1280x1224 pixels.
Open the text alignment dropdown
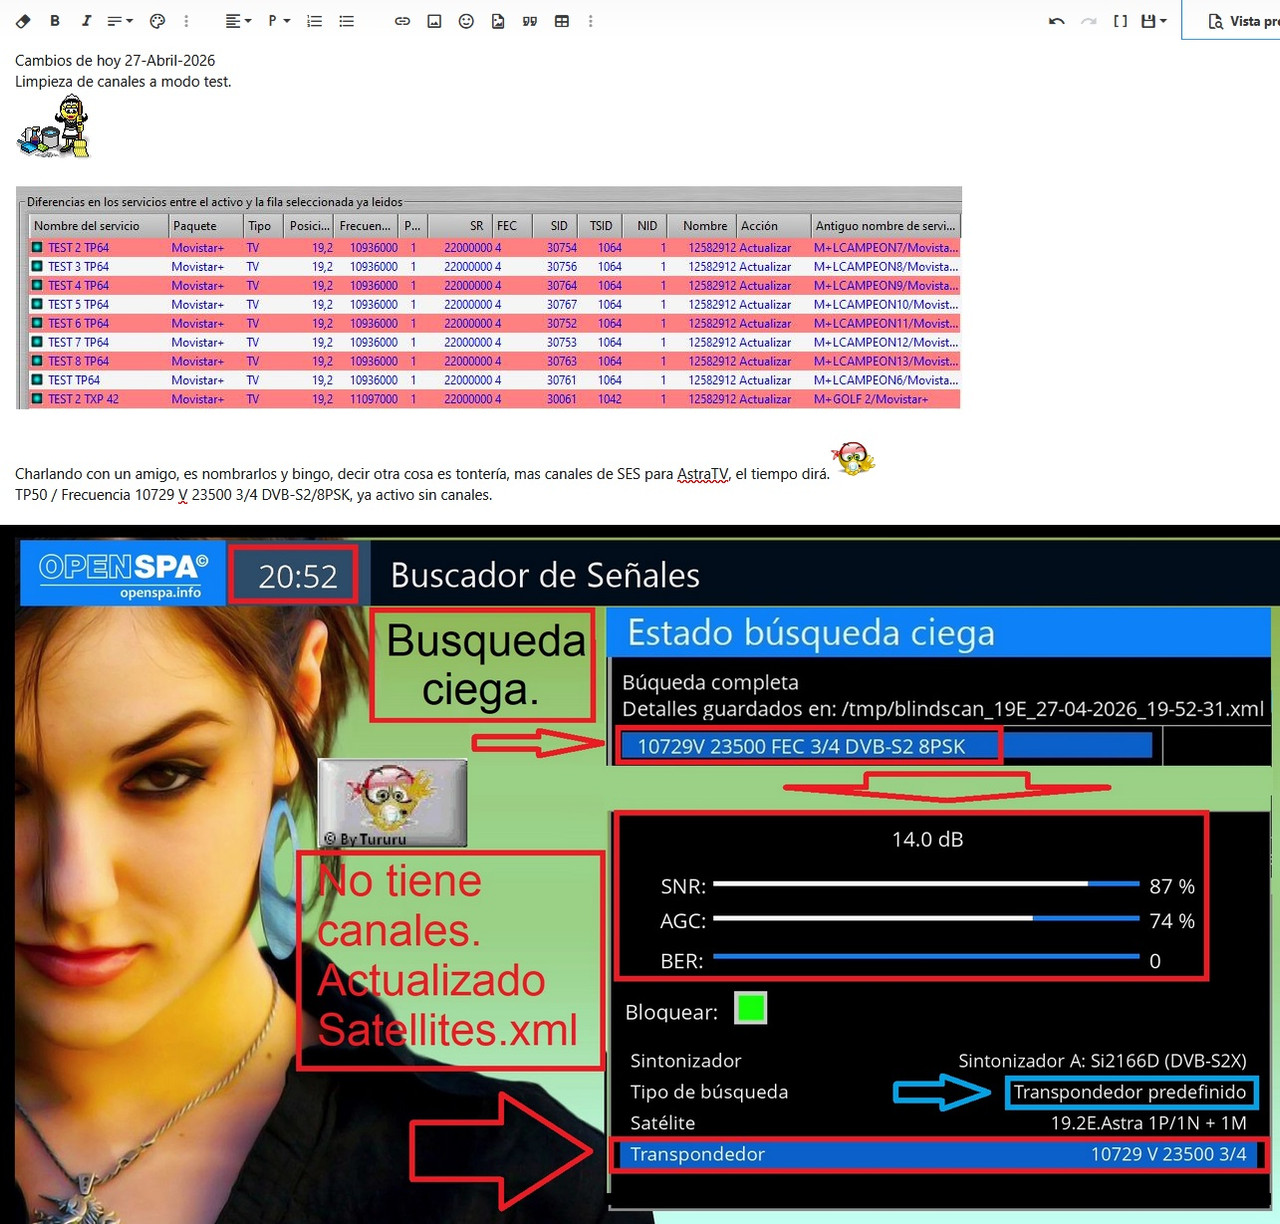[x=238, y=21]
